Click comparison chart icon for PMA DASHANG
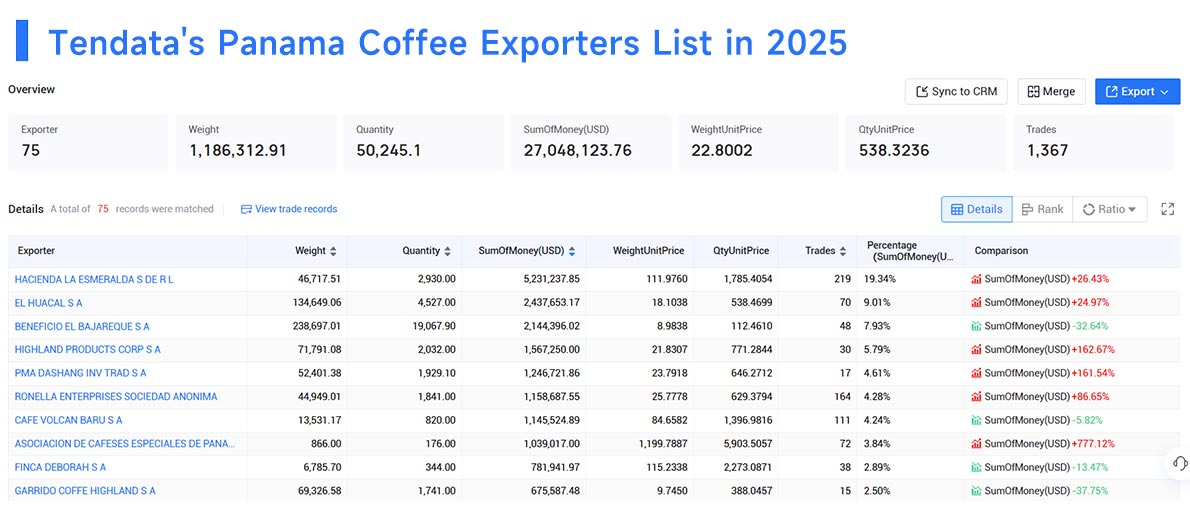1190x510 pixels. click(977, 373)
